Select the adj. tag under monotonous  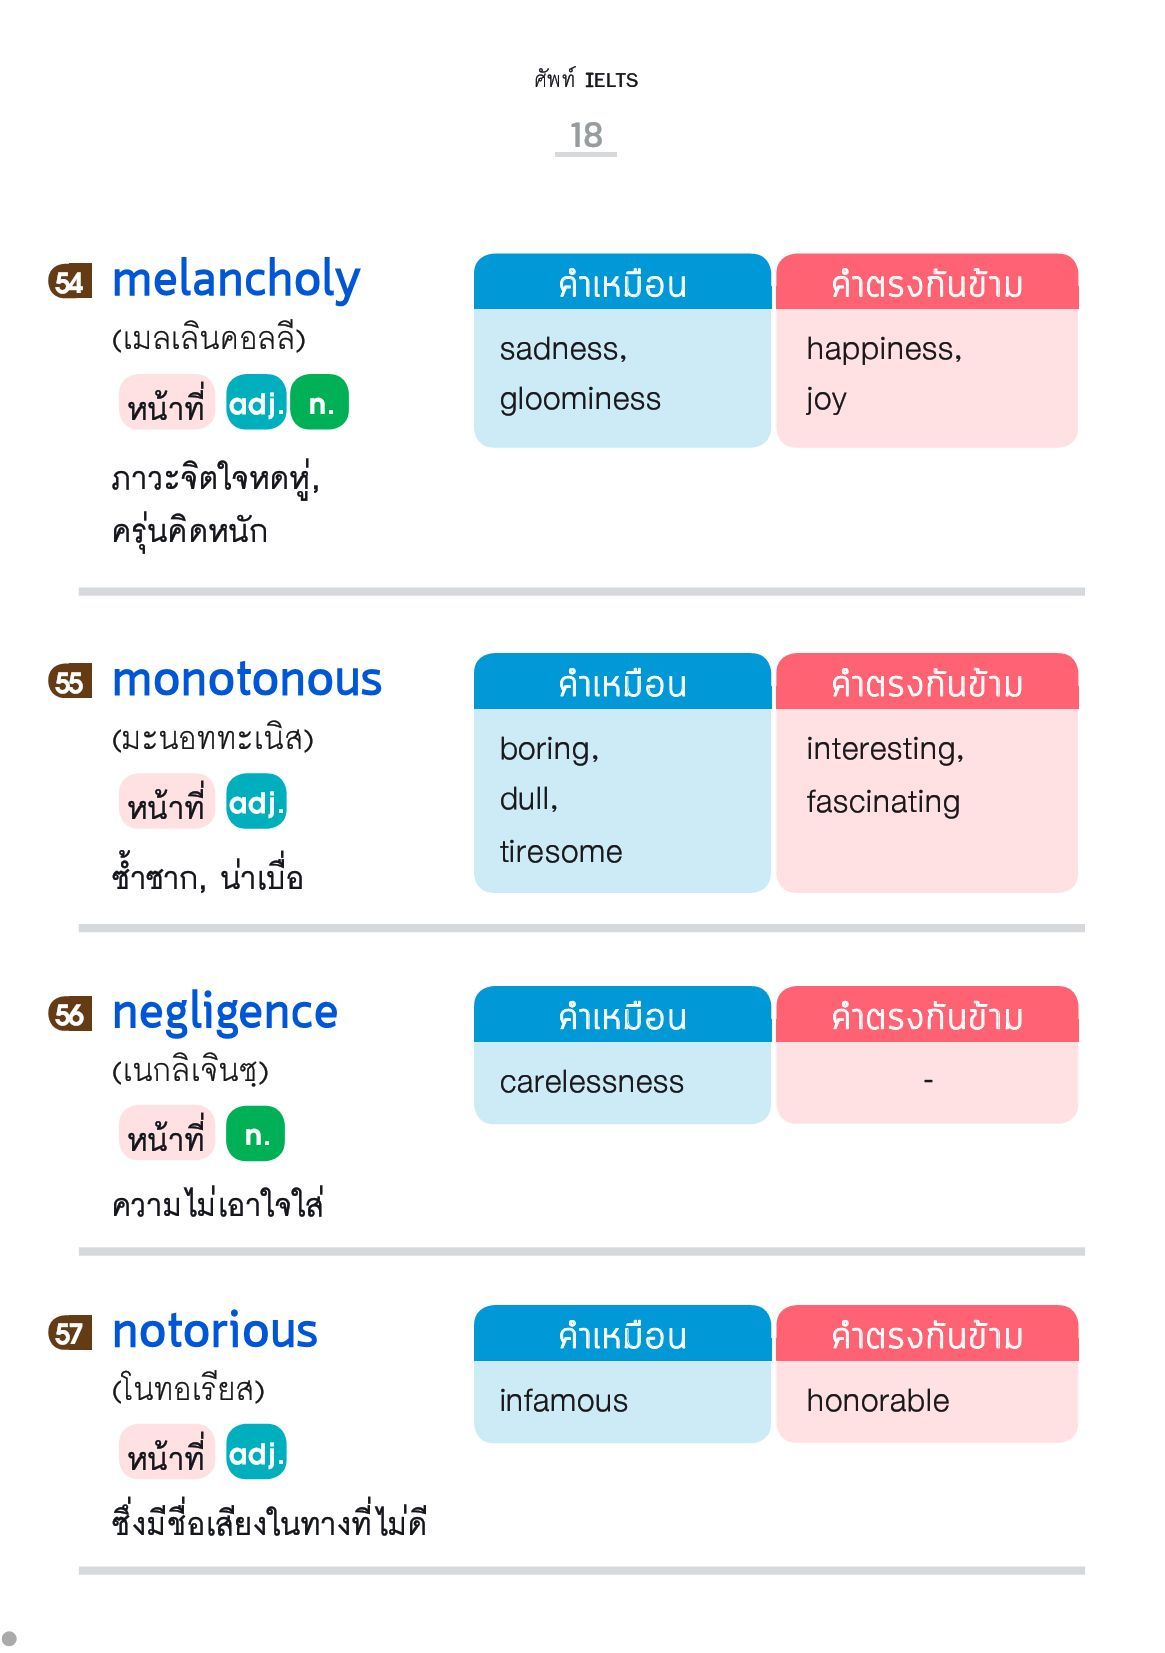pyautogui.click(x=256, y=802)
